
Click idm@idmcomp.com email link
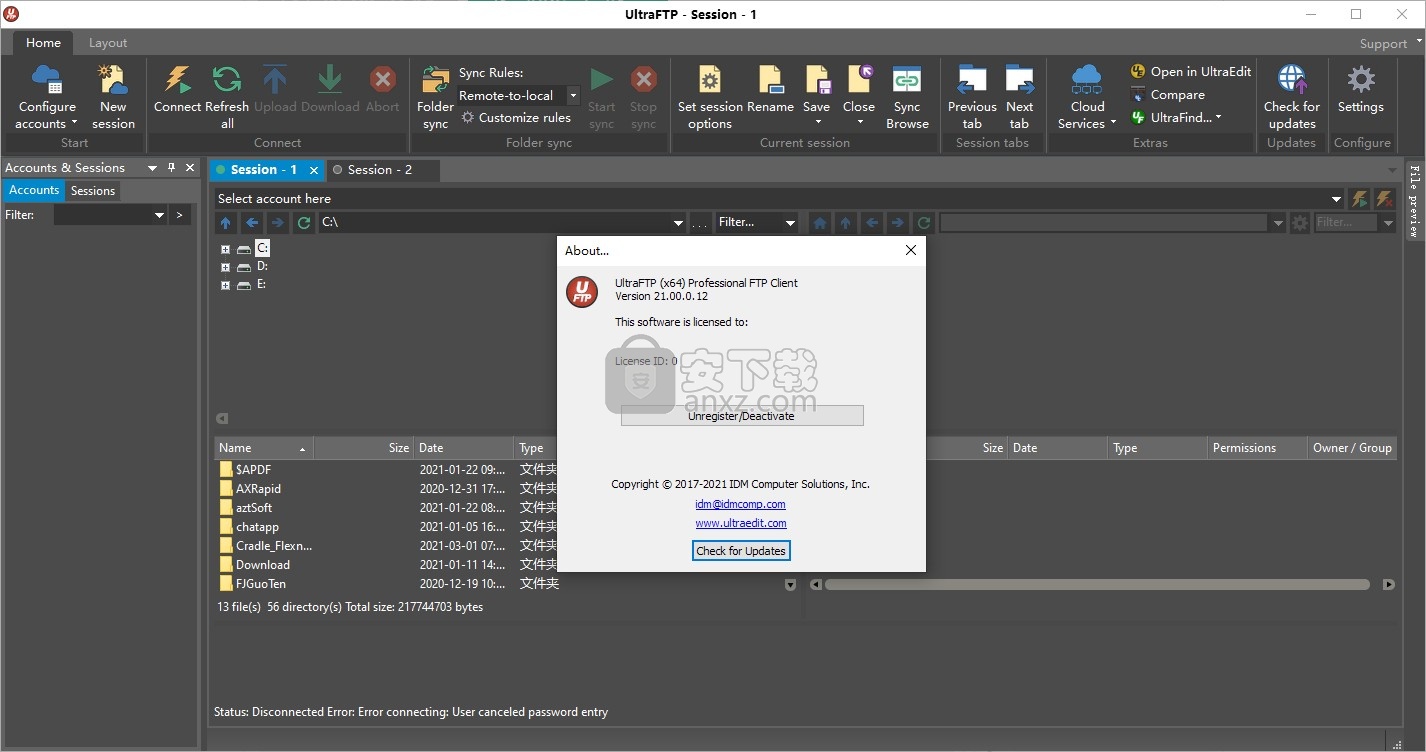click(741, 504)
